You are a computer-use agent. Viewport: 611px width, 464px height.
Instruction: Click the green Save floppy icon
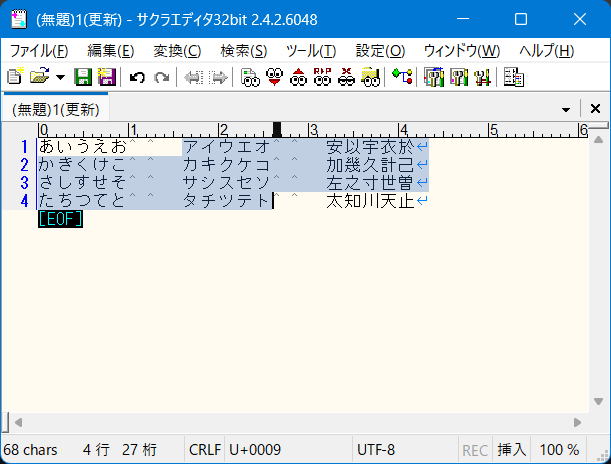(83, 77)
